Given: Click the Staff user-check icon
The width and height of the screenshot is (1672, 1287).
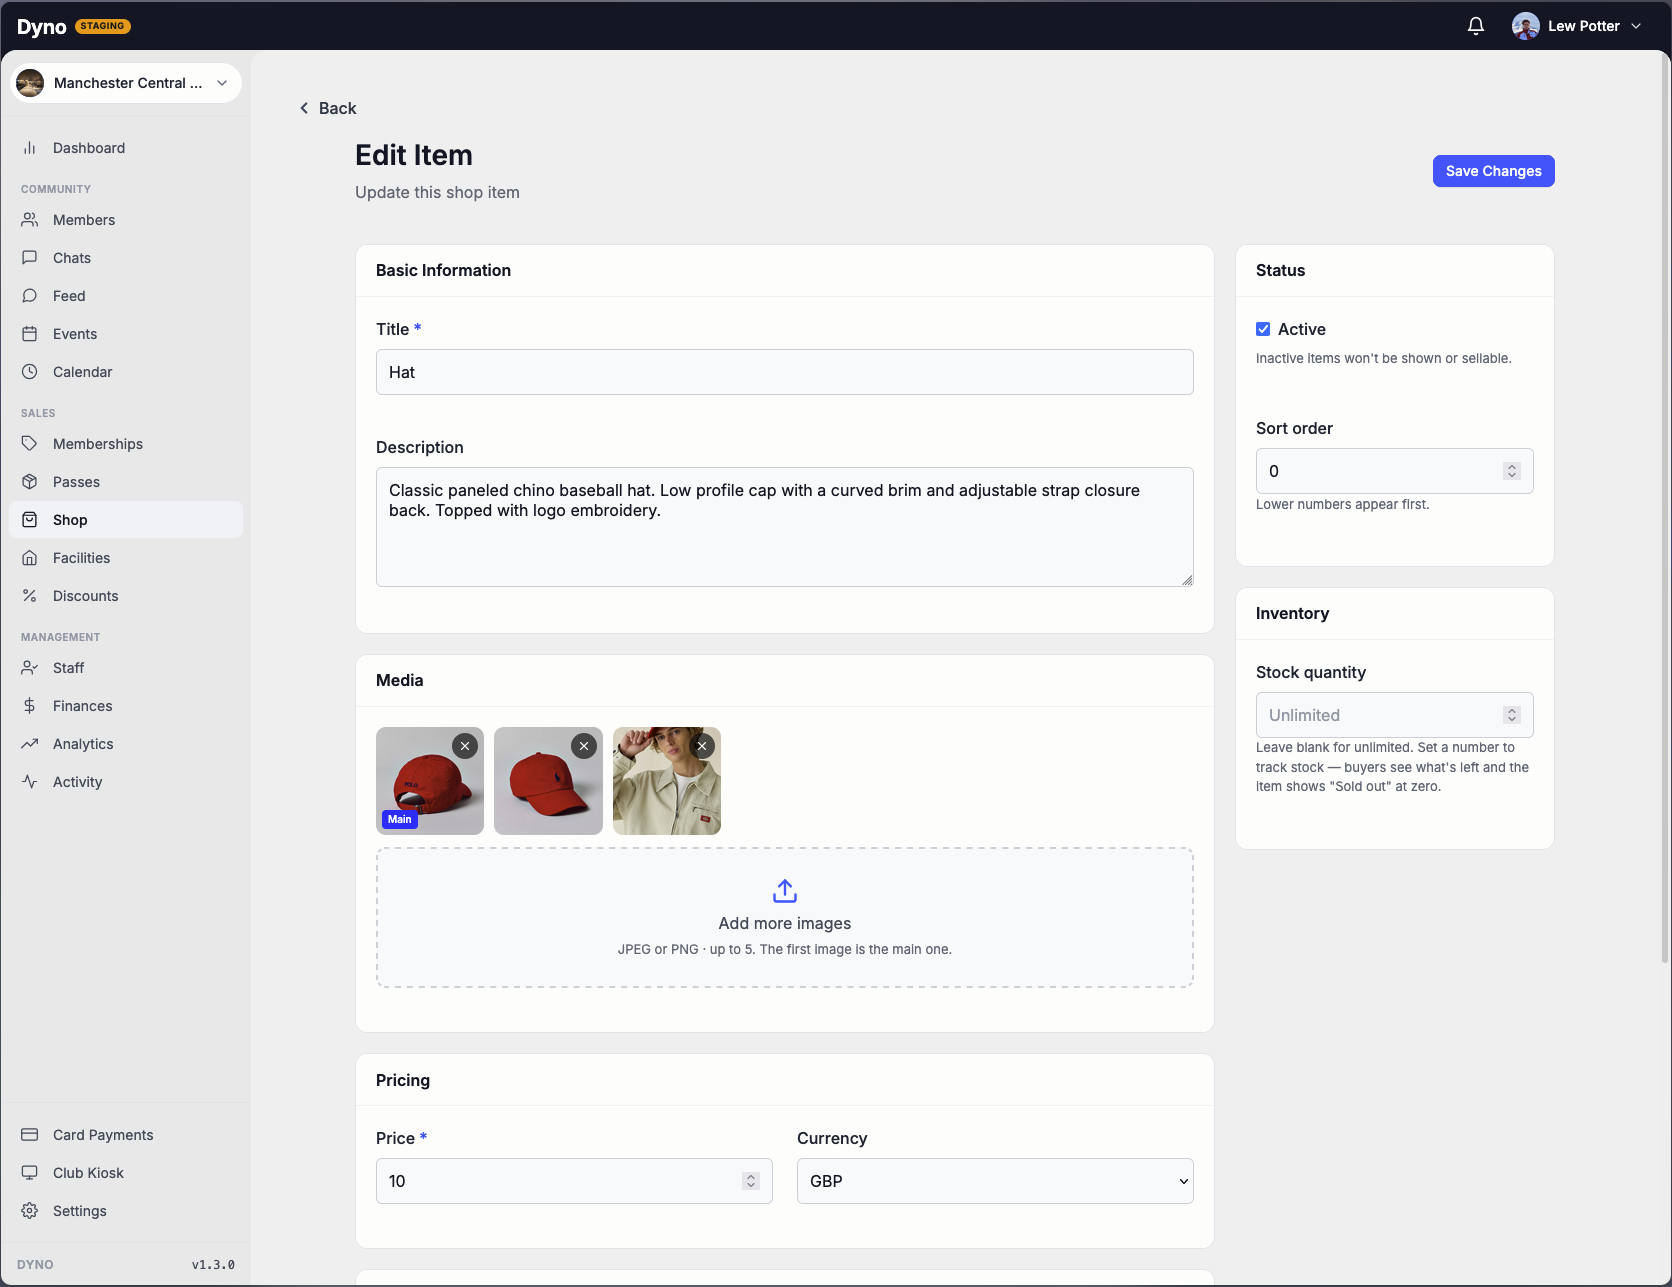Looking at the screenshot, I should 30,668.
